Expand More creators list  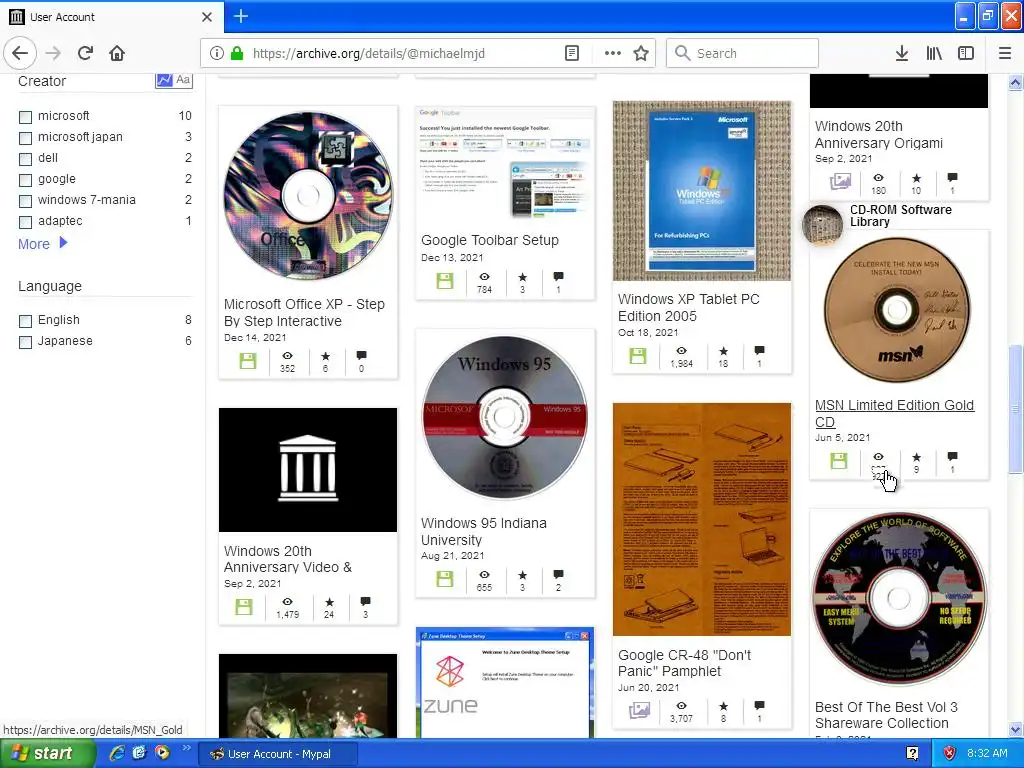point(43,244)
